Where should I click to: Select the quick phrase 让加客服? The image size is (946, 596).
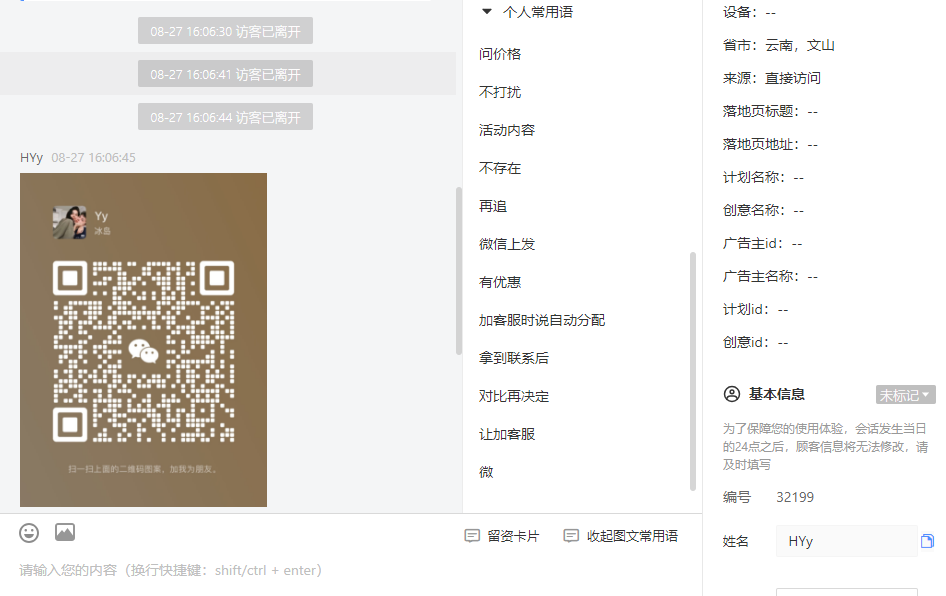(507, 434)
